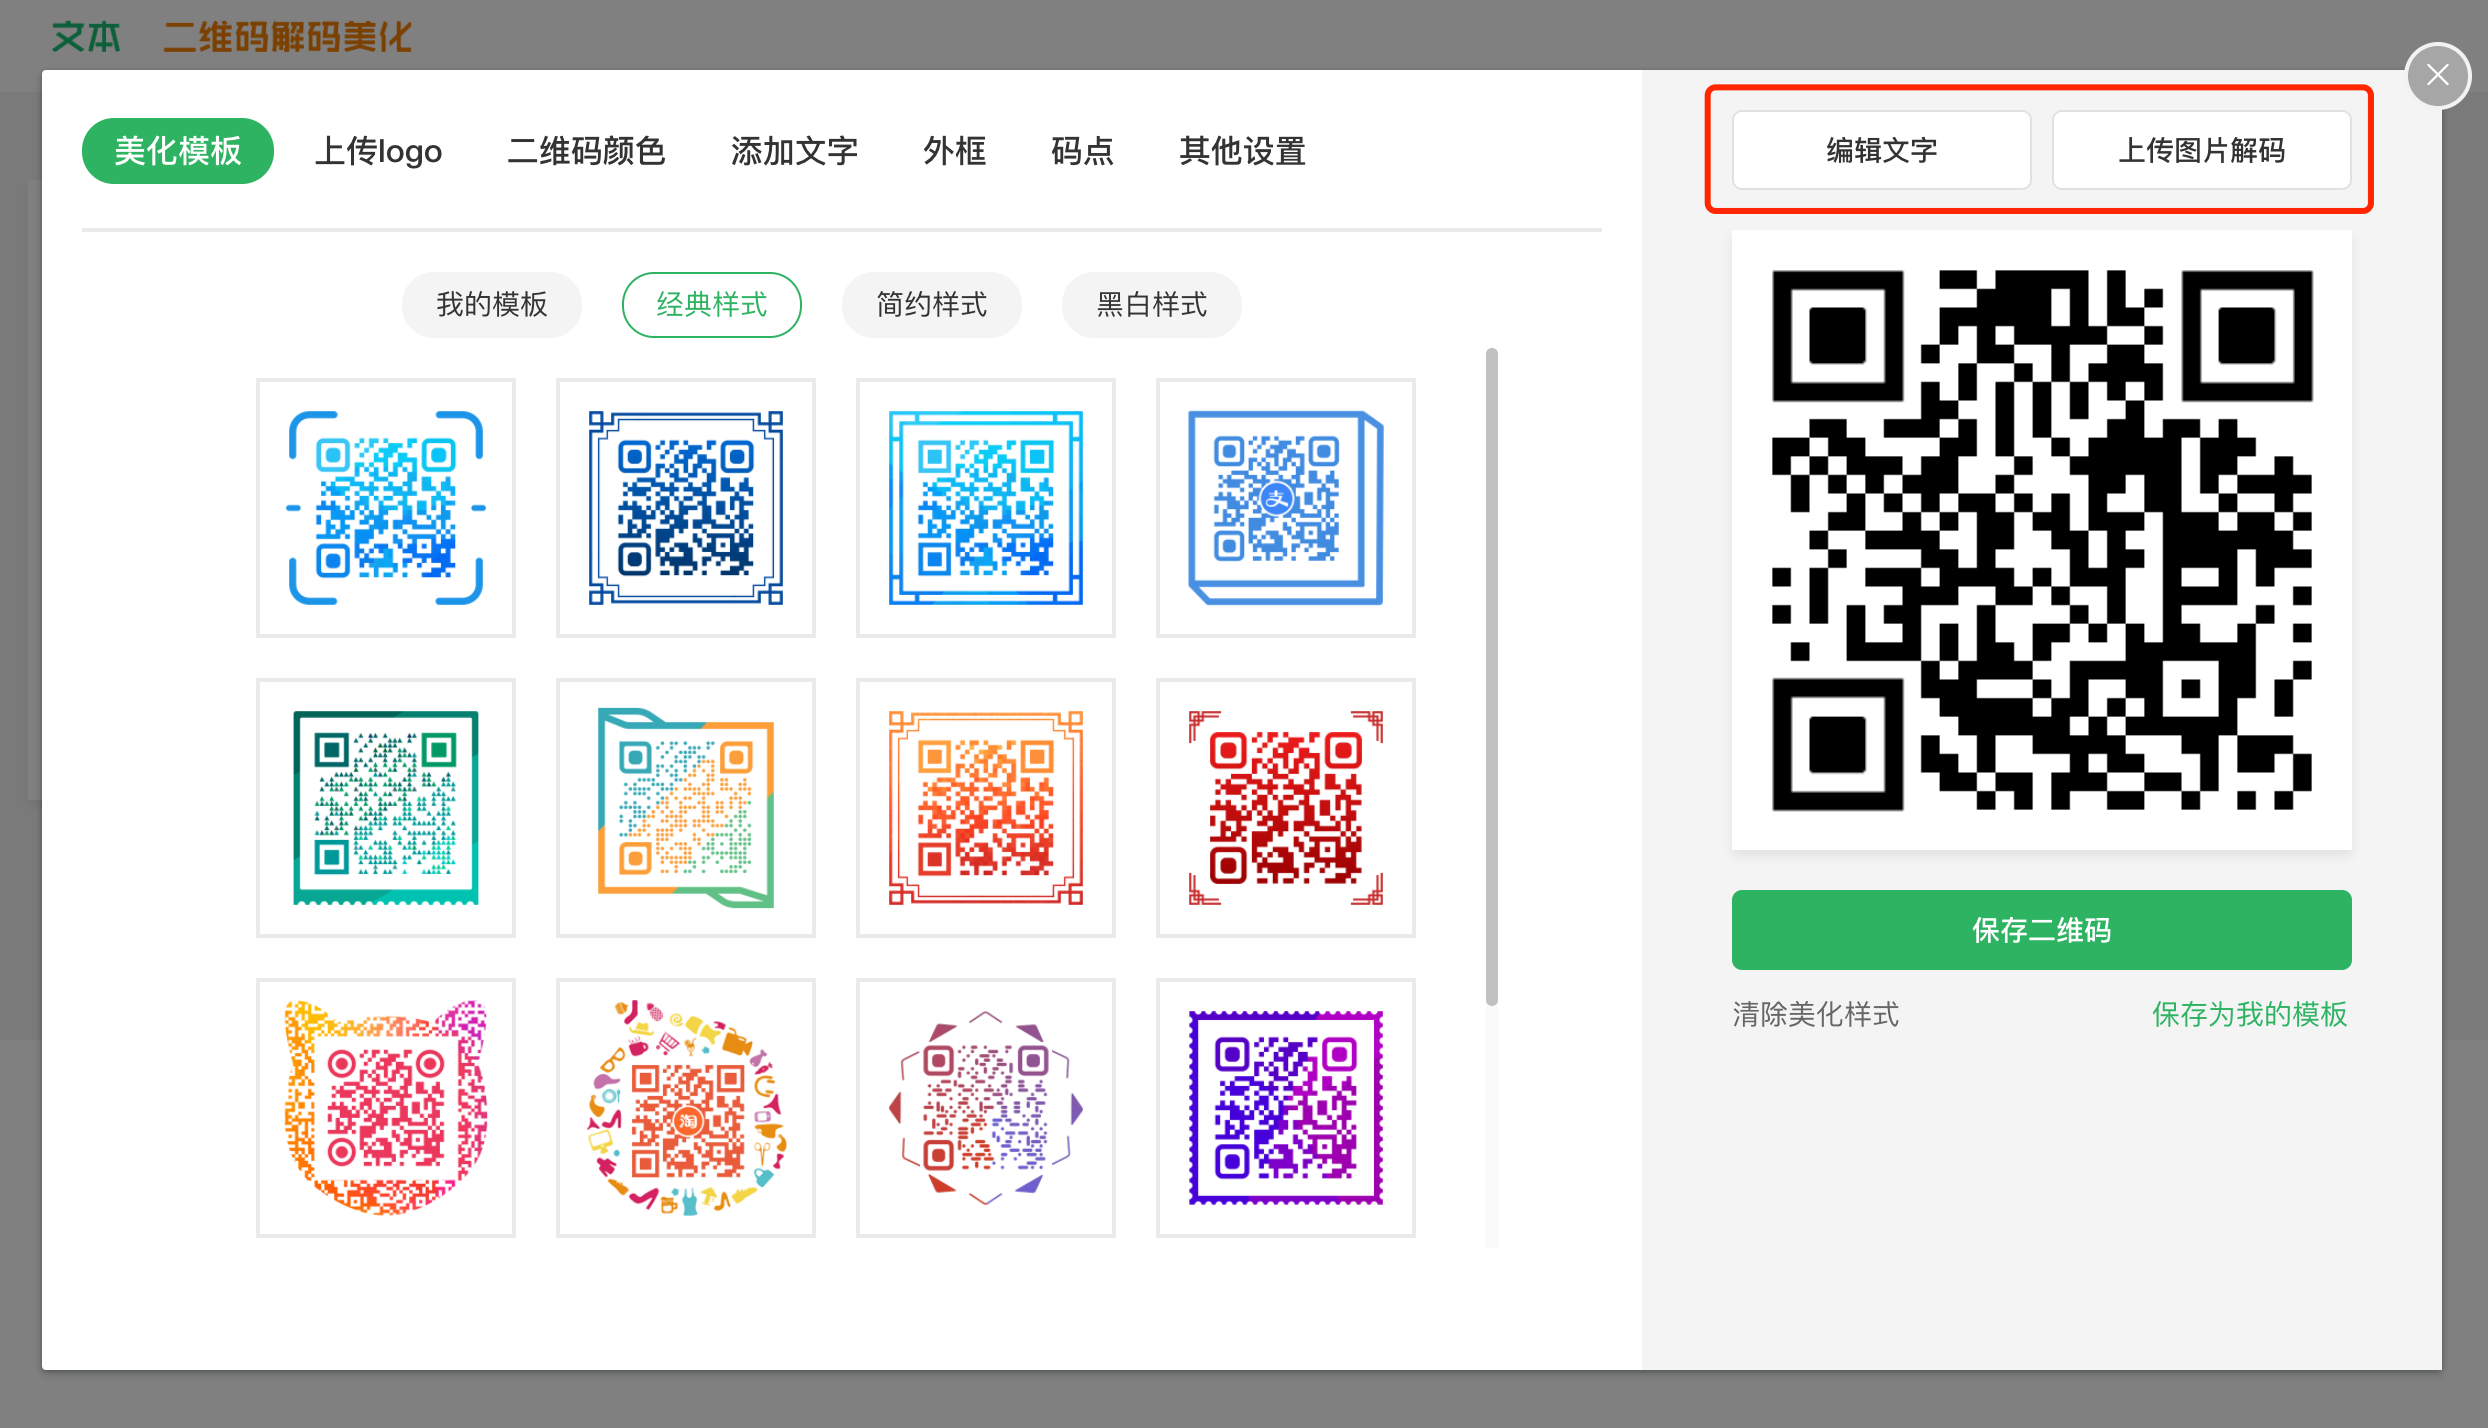The width and height of the screenshot is (2488, 1428).
Task: Apply the Tmall cat-shaped QR template
Action: click(x=386, y=1108)
